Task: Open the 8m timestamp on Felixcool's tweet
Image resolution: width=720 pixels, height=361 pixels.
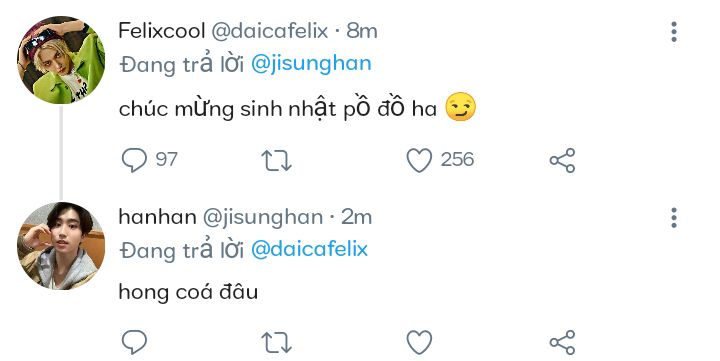Action: (x=362, y=31)
